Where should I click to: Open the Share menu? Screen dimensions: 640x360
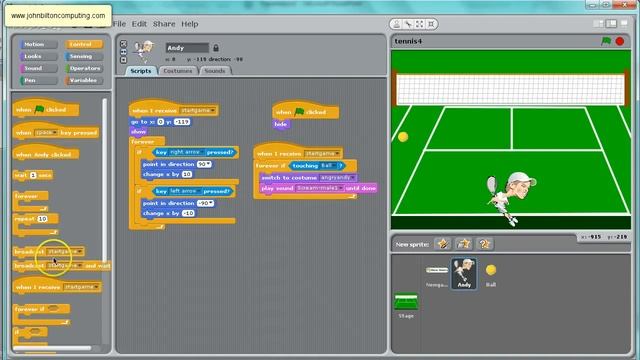pyautogui.click(x=164, y=24)
